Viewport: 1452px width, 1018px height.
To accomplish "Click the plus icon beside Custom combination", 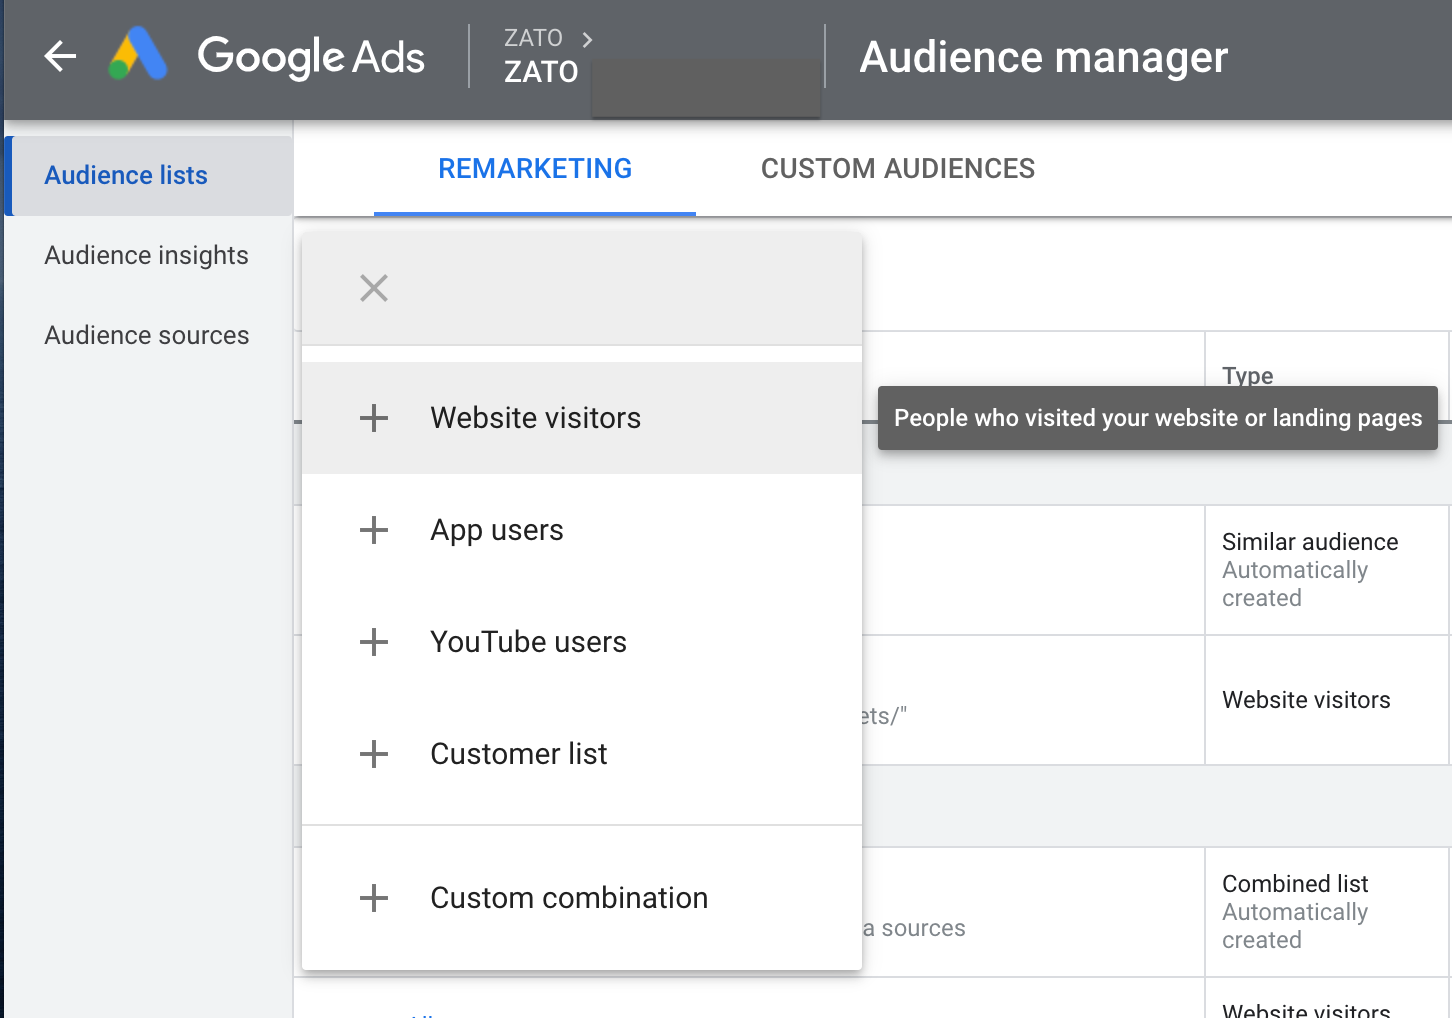I will (374, 898).
